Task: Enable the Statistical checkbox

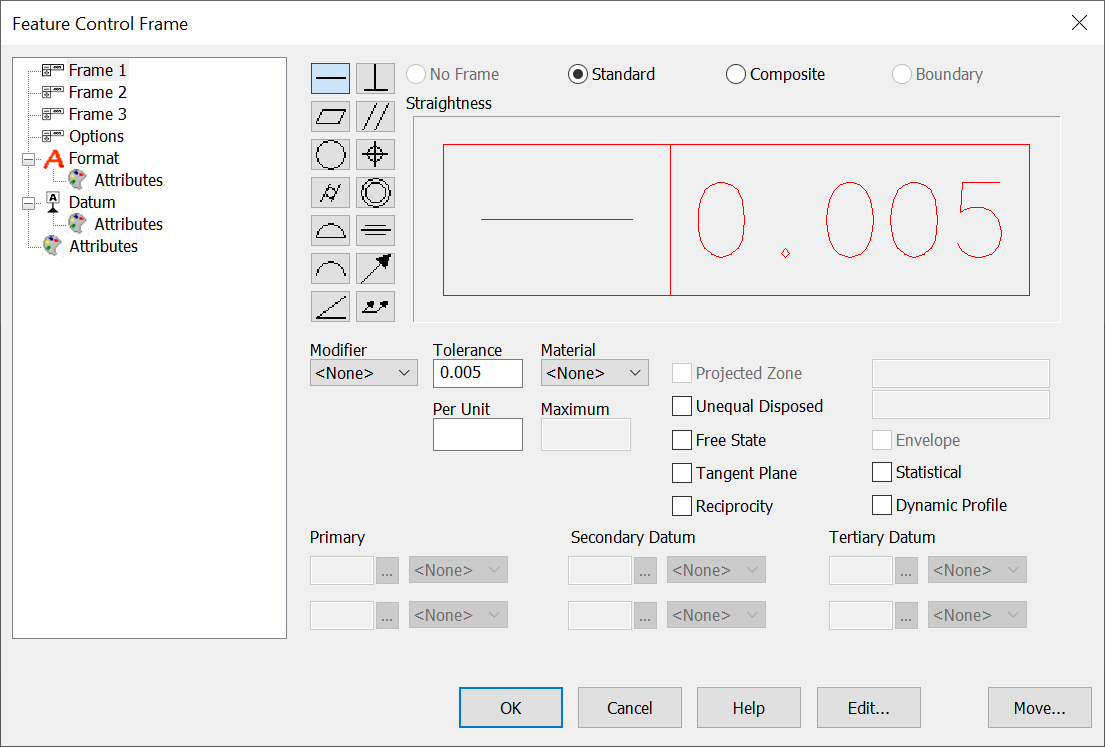Action: (x=882, y=472)
